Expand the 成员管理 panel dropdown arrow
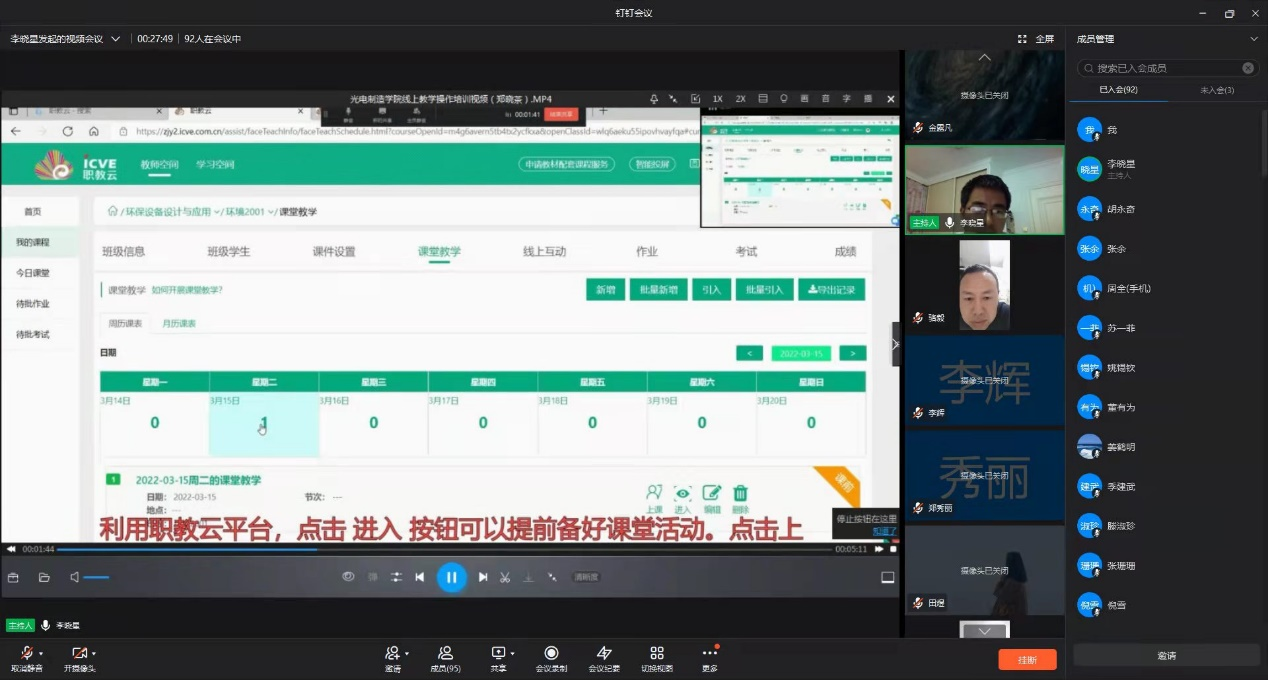Screen dimensions: 1268x680 pyautogui.click(x=1254, y=39)
